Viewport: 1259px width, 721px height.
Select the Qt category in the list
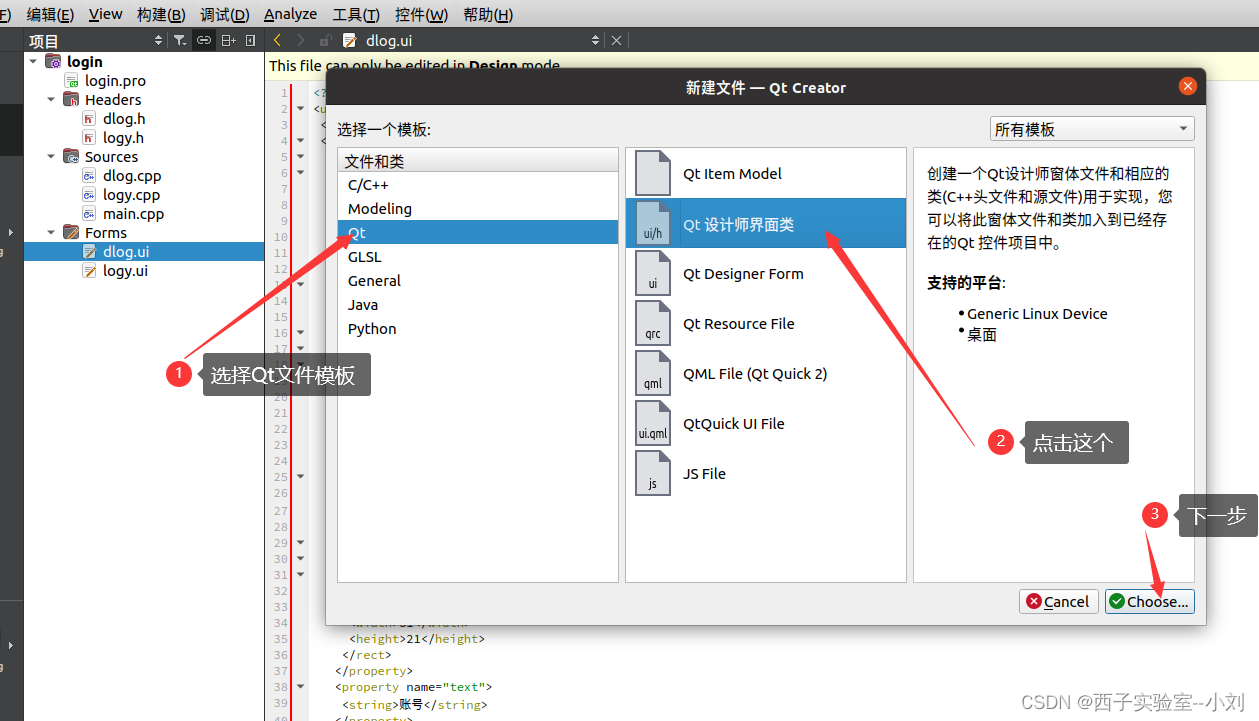[x=478, y=233]
